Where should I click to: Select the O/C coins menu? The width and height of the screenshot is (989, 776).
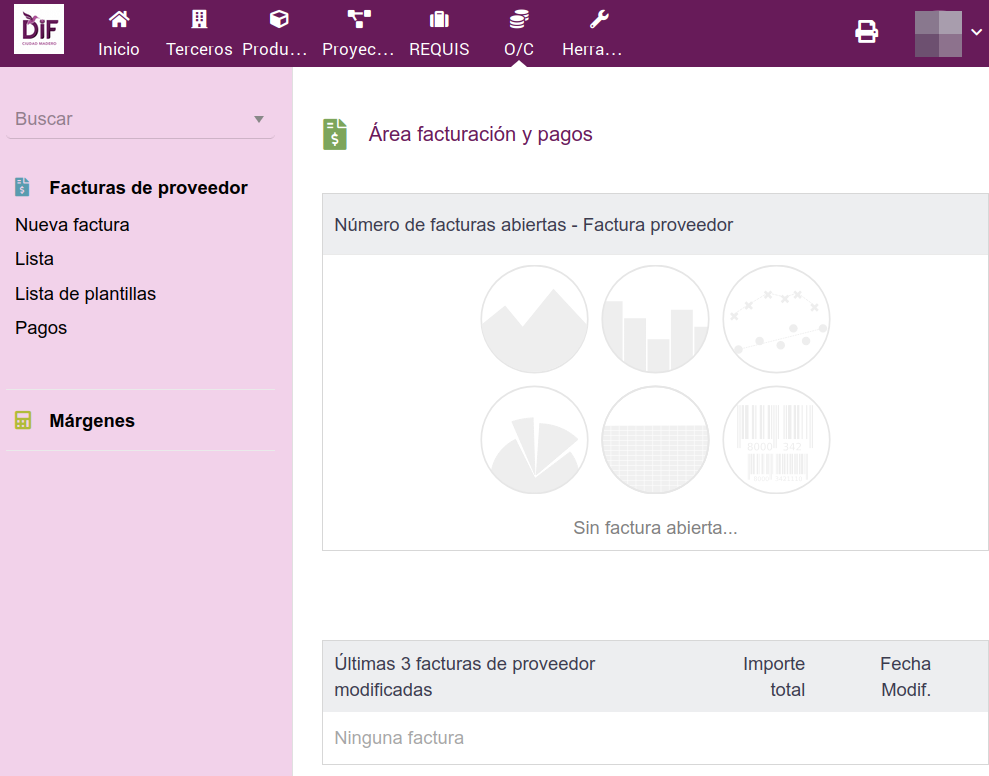point(518,20)
